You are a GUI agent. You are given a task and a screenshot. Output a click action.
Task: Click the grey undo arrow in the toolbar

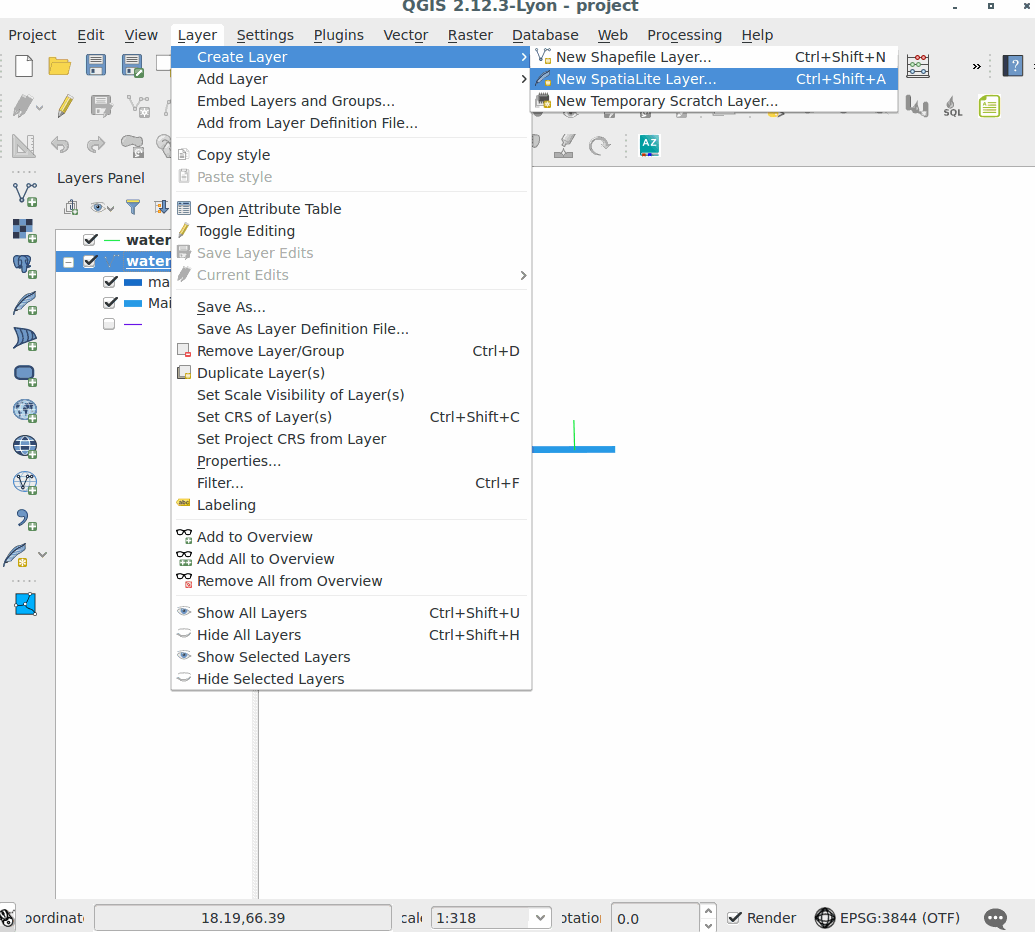(60, 145)
